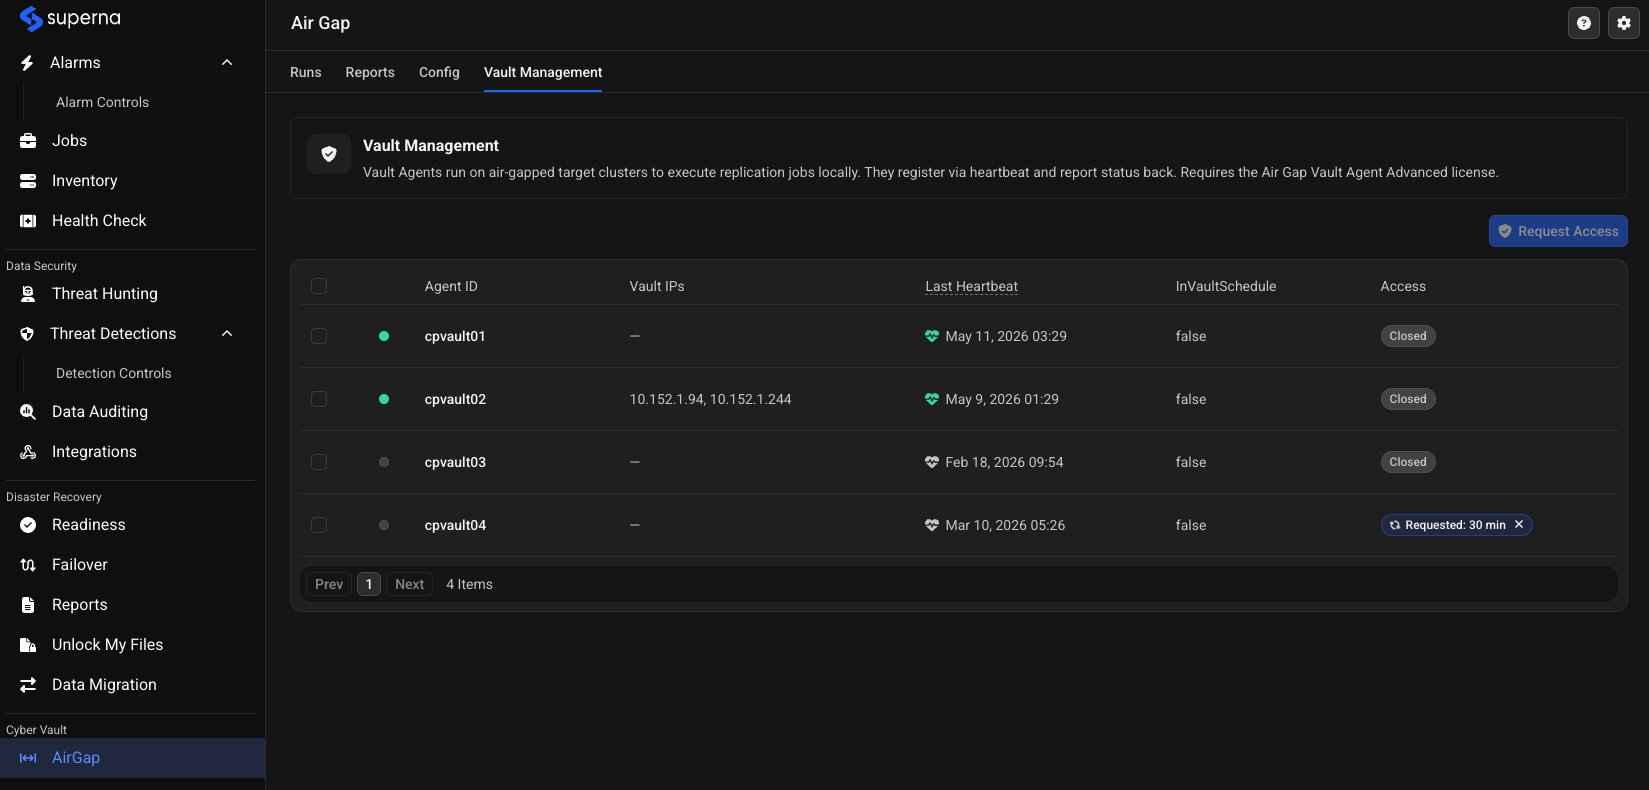
Task: Click the 4 Items count
Action: pyautogui.click(x=469, y=584)
